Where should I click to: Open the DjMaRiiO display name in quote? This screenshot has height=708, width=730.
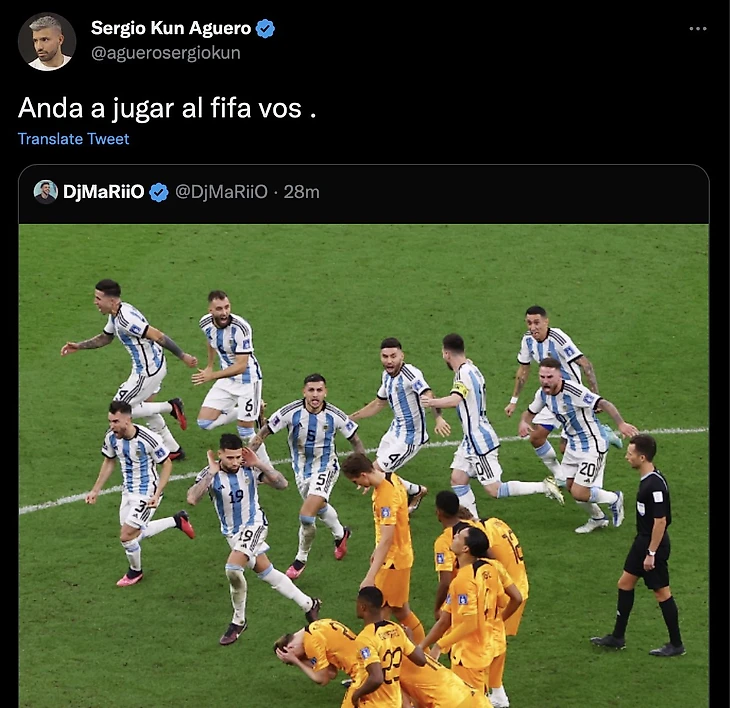[103, 192]
